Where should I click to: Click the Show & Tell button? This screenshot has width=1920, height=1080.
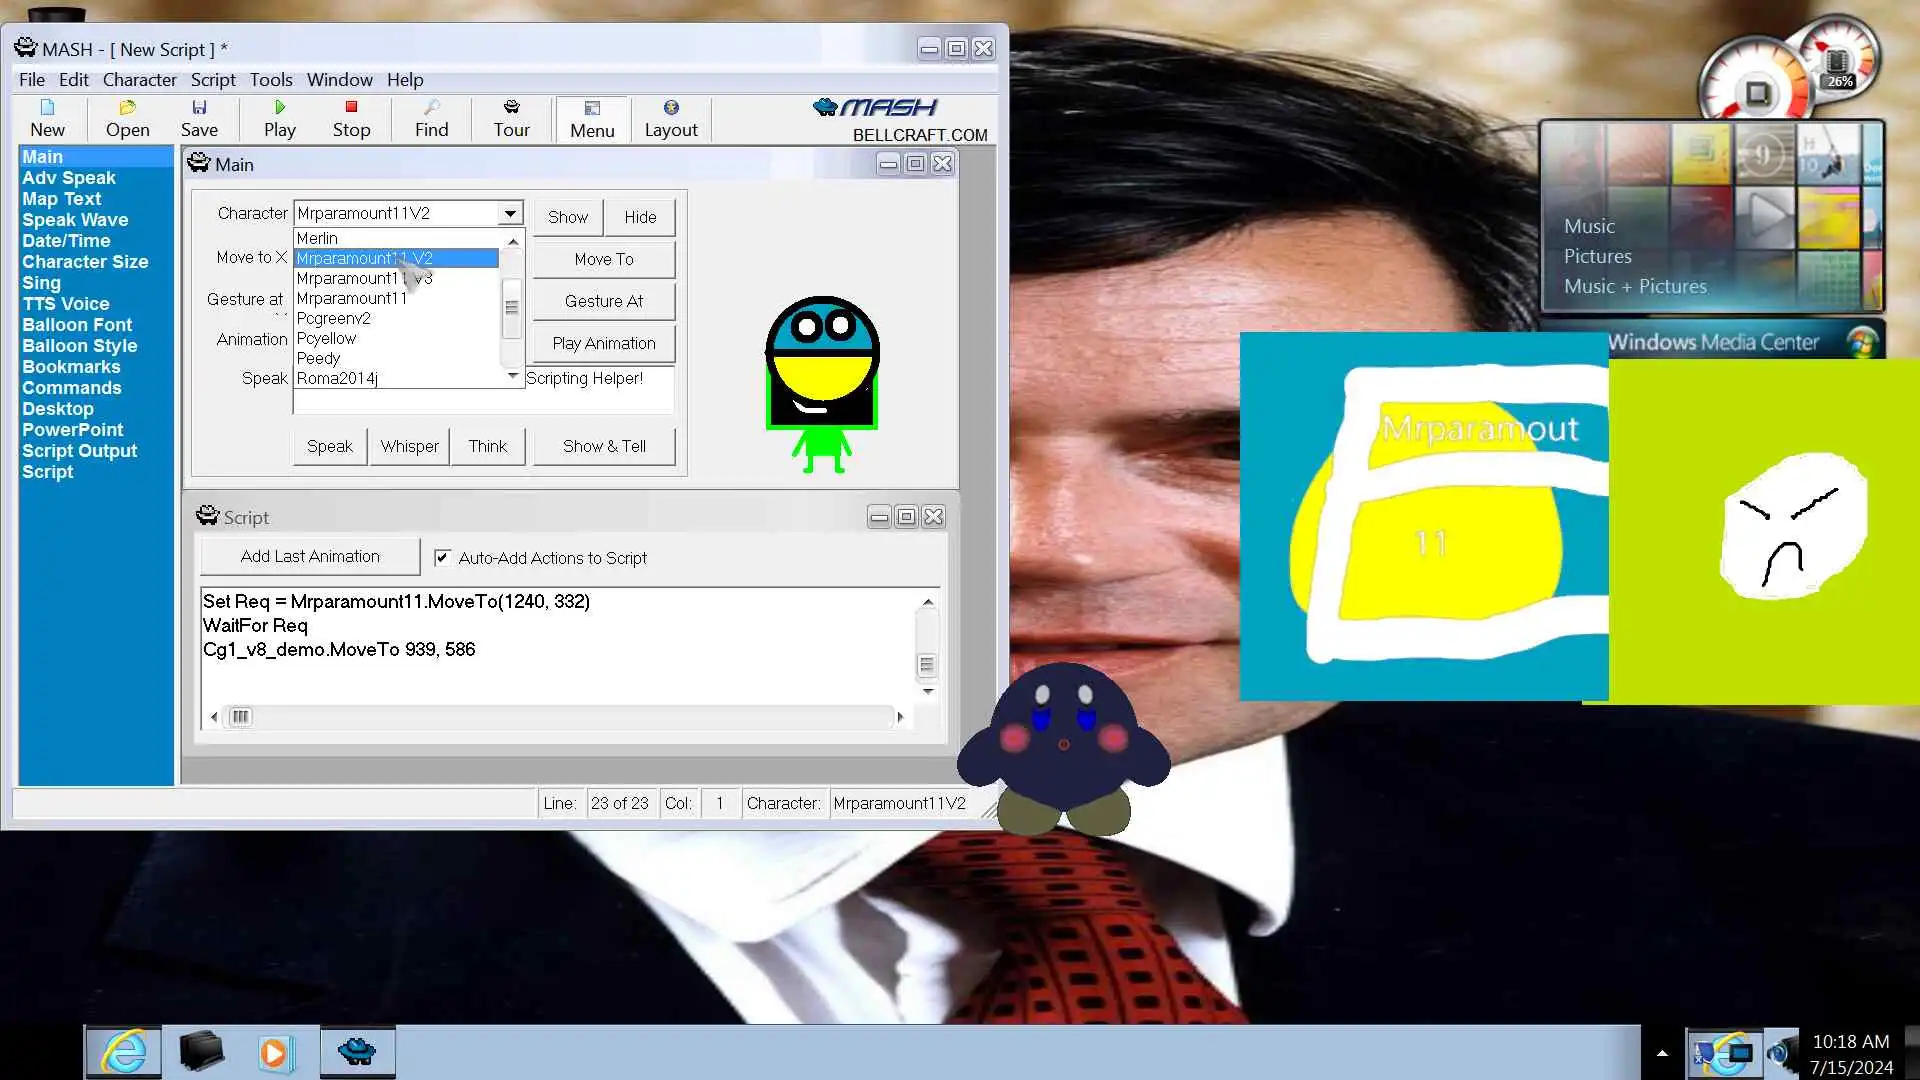click(604, 446)
